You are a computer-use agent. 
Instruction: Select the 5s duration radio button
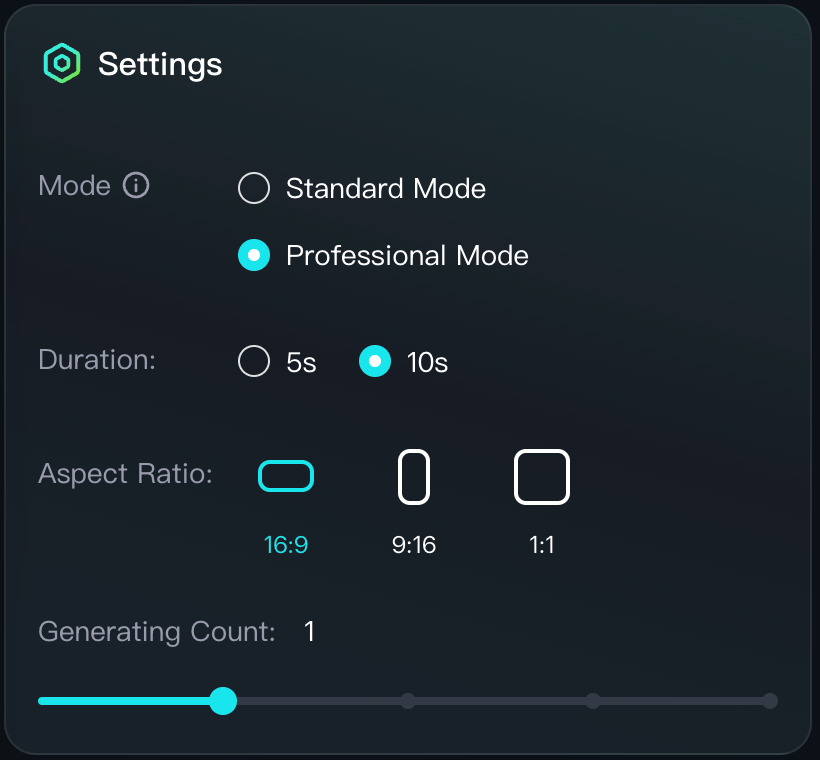tap(254, 361)
